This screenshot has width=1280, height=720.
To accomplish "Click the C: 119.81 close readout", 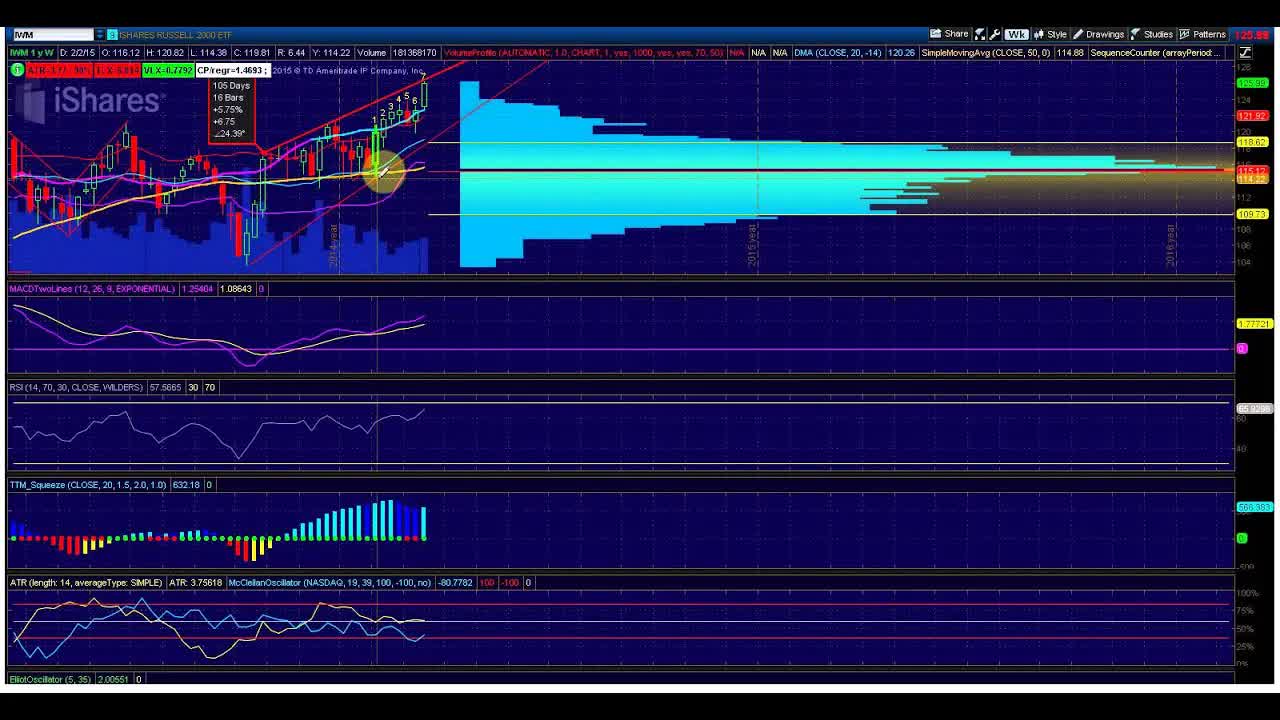I will point(250,52).
